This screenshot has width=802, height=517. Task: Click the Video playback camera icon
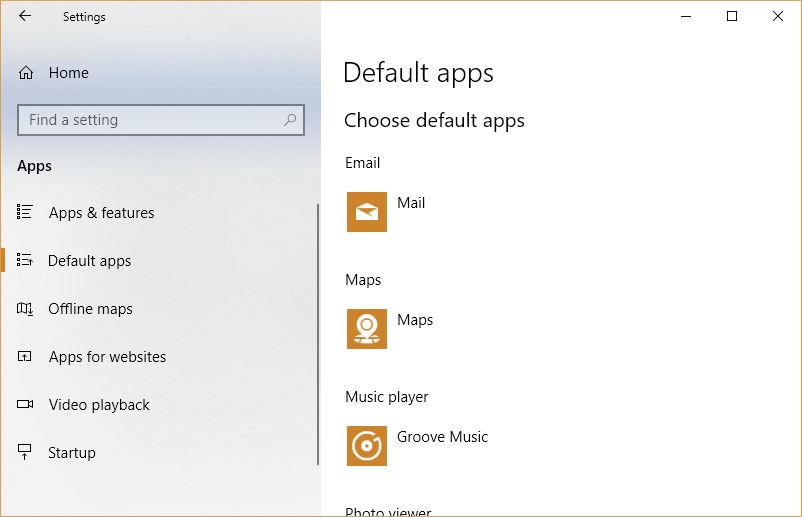[25, 404]
